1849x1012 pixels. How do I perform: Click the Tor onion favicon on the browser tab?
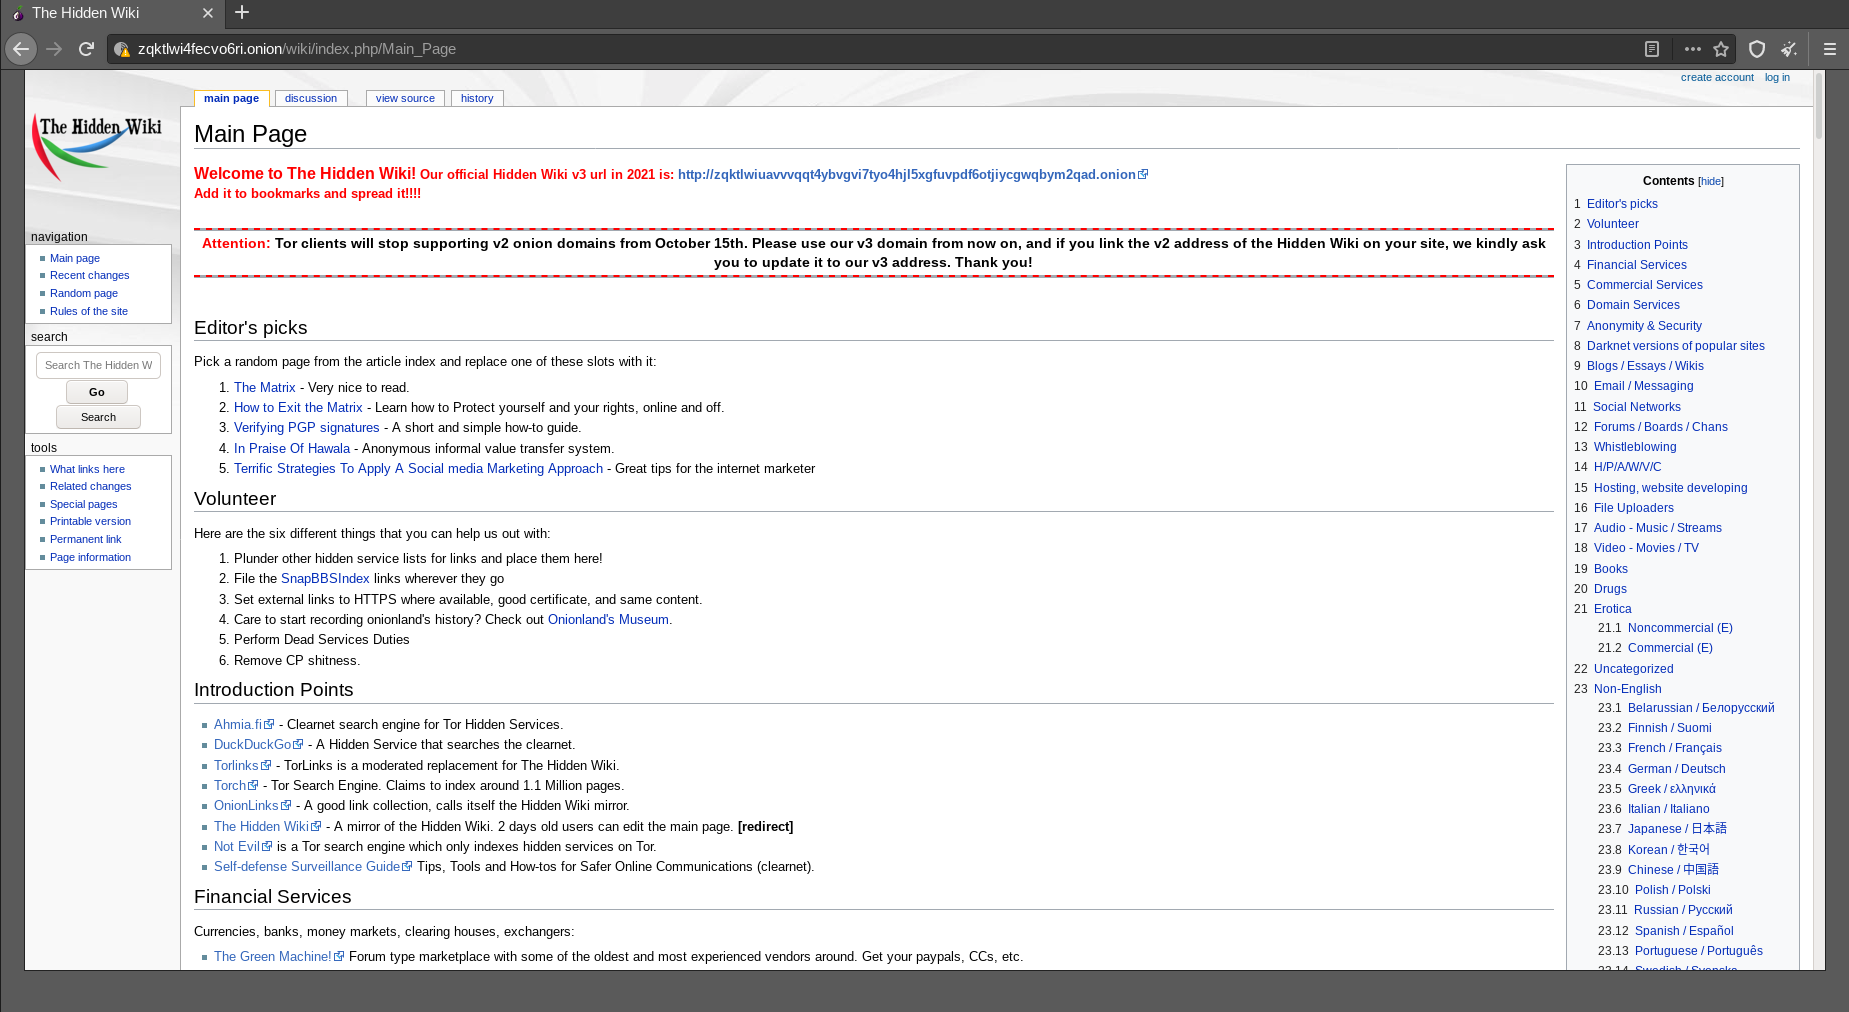17,13
